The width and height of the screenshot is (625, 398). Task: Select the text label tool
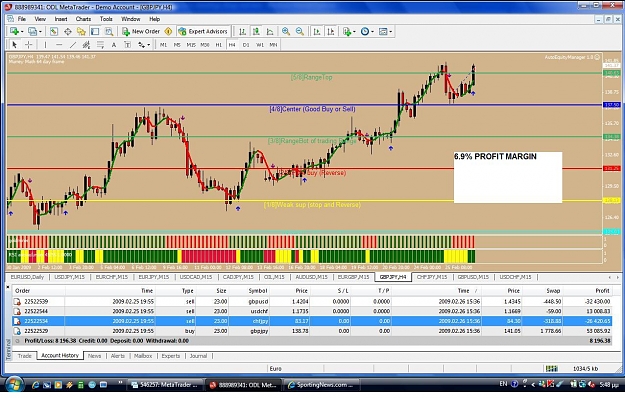coord(128,45)
